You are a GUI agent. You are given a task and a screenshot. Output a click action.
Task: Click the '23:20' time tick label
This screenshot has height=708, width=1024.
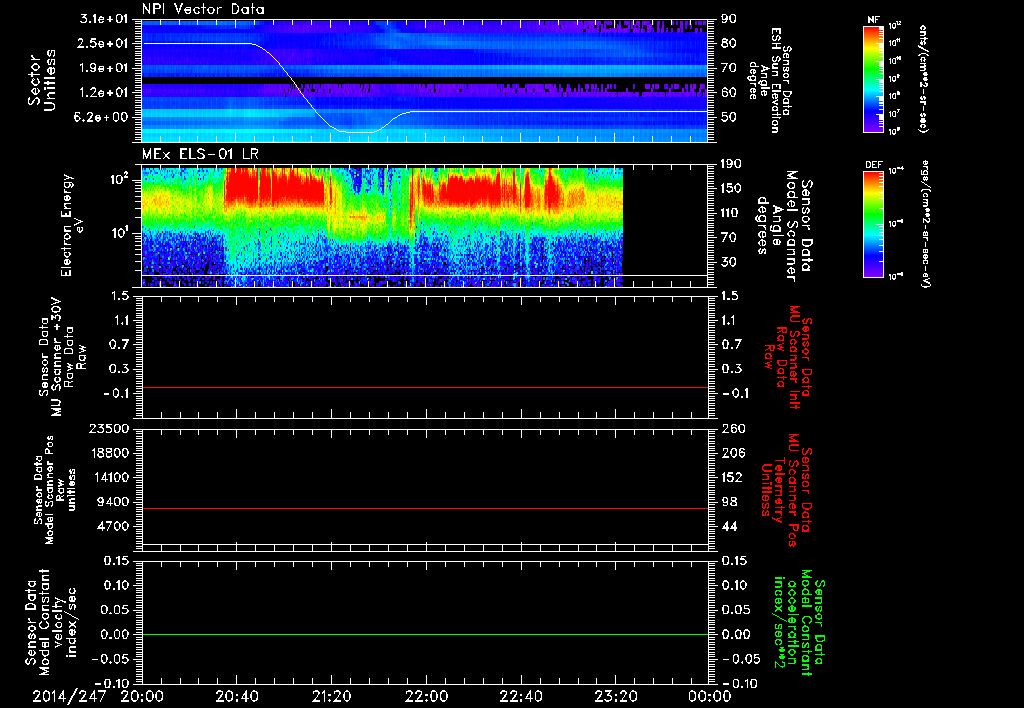tap(615, 696)
